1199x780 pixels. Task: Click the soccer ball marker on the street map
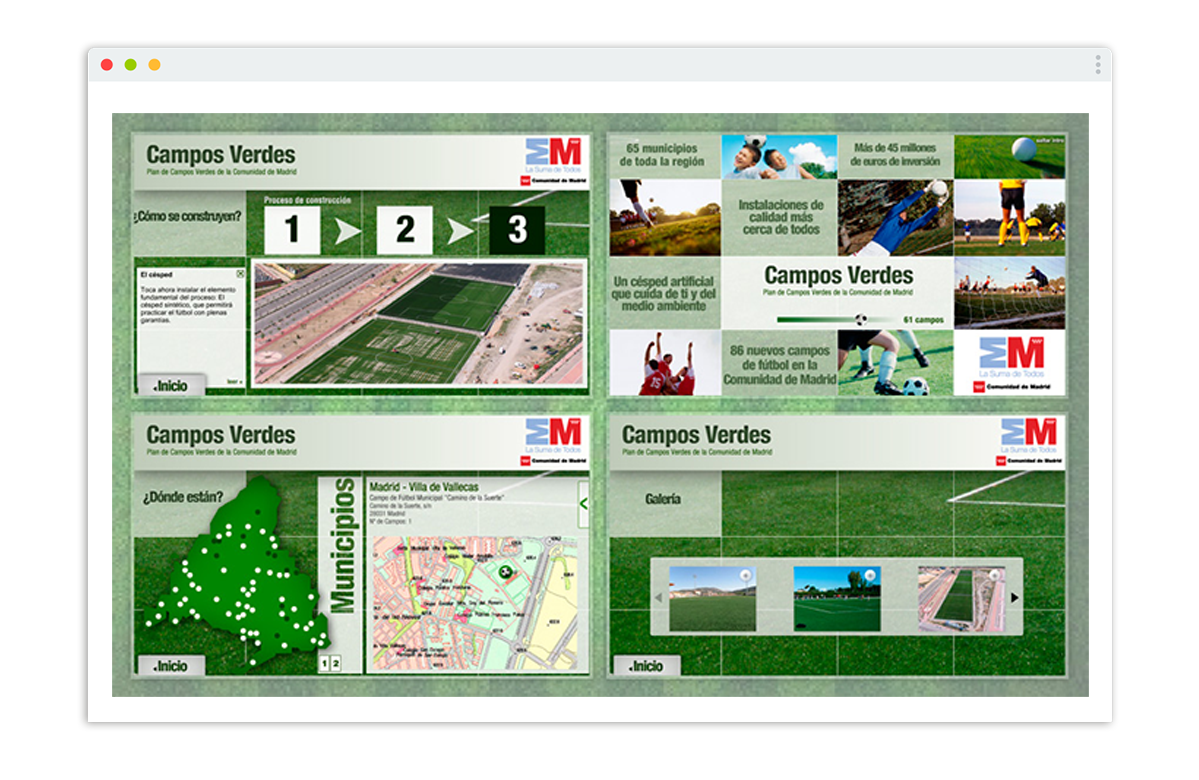pos(506,572)
